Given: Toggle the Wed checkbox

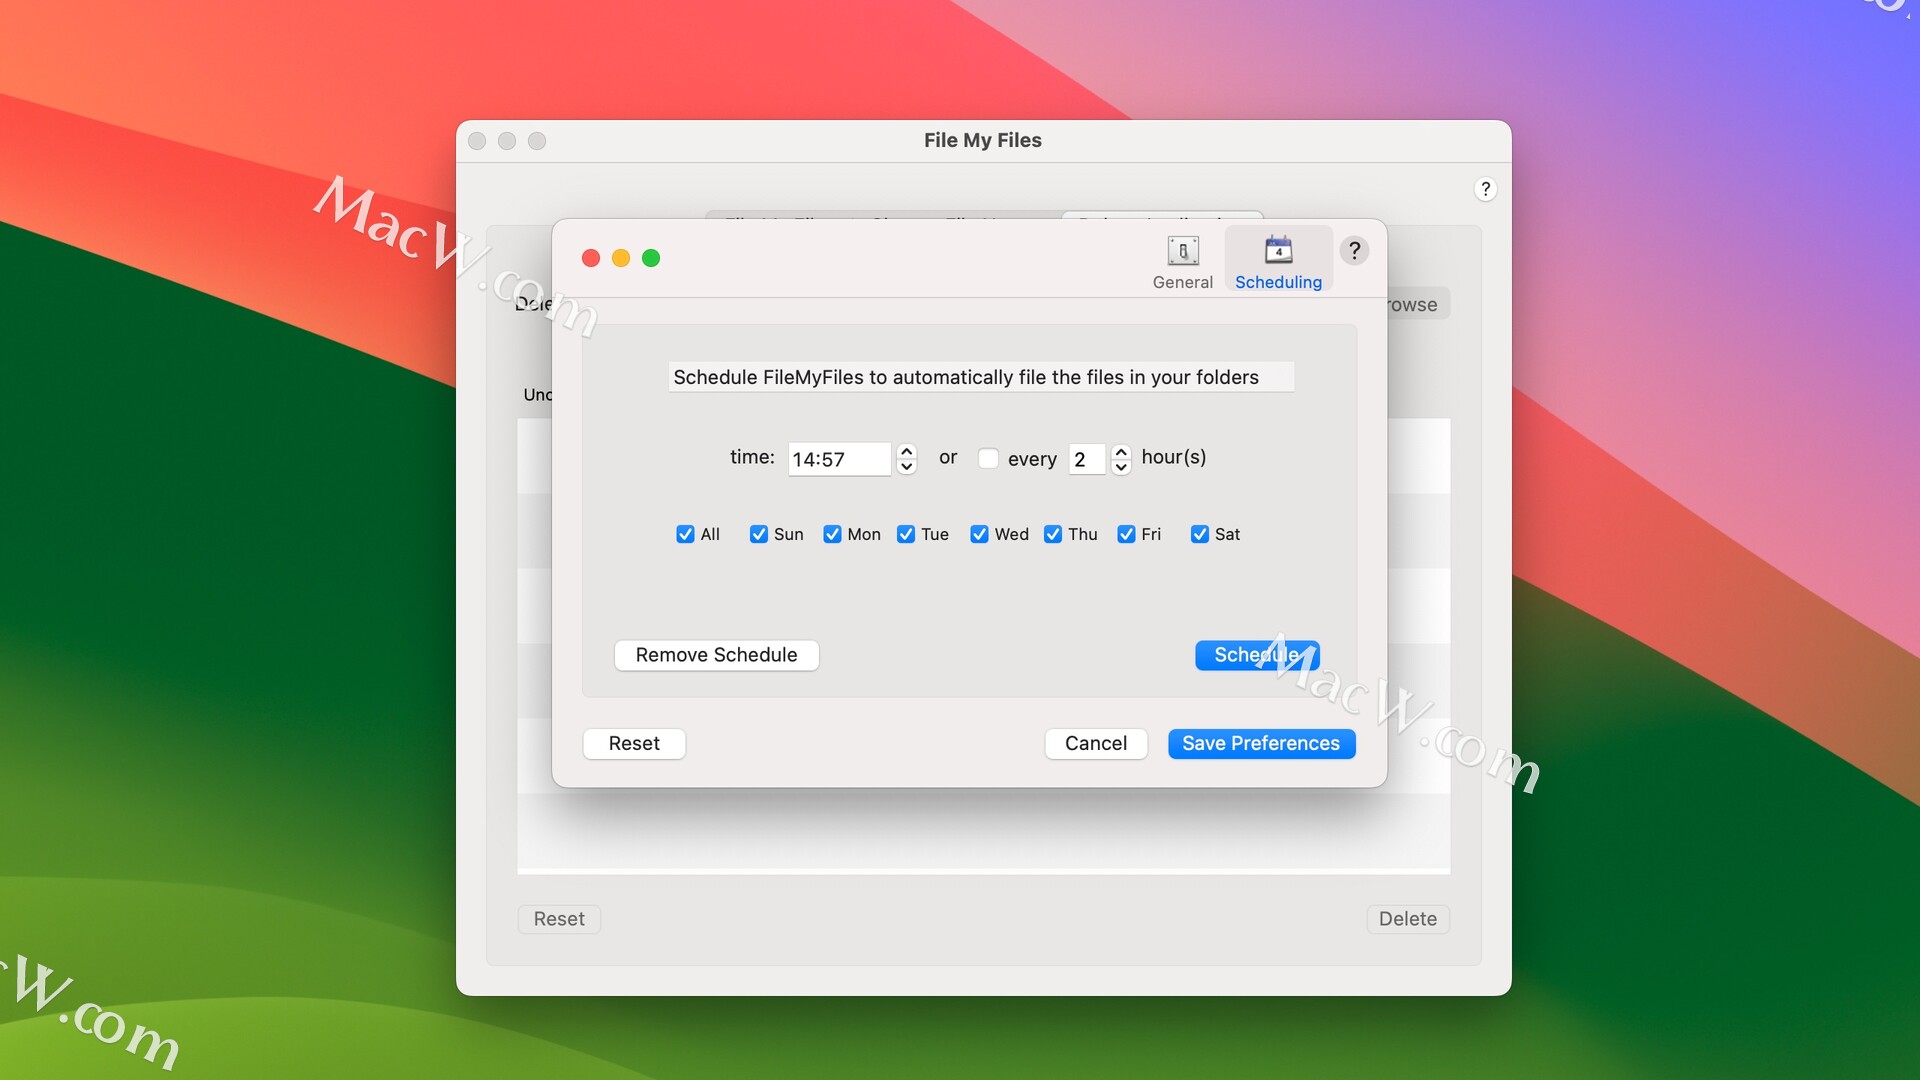Looking at the screenshot, I should tap(979, 534).
